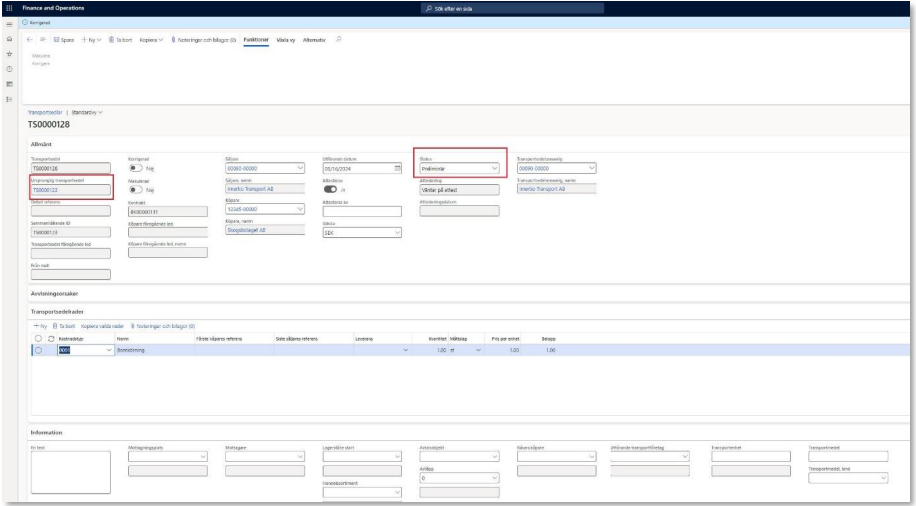Open the Status dropdown showing Preliminär
916x506 pixels.
click(495, 169)
